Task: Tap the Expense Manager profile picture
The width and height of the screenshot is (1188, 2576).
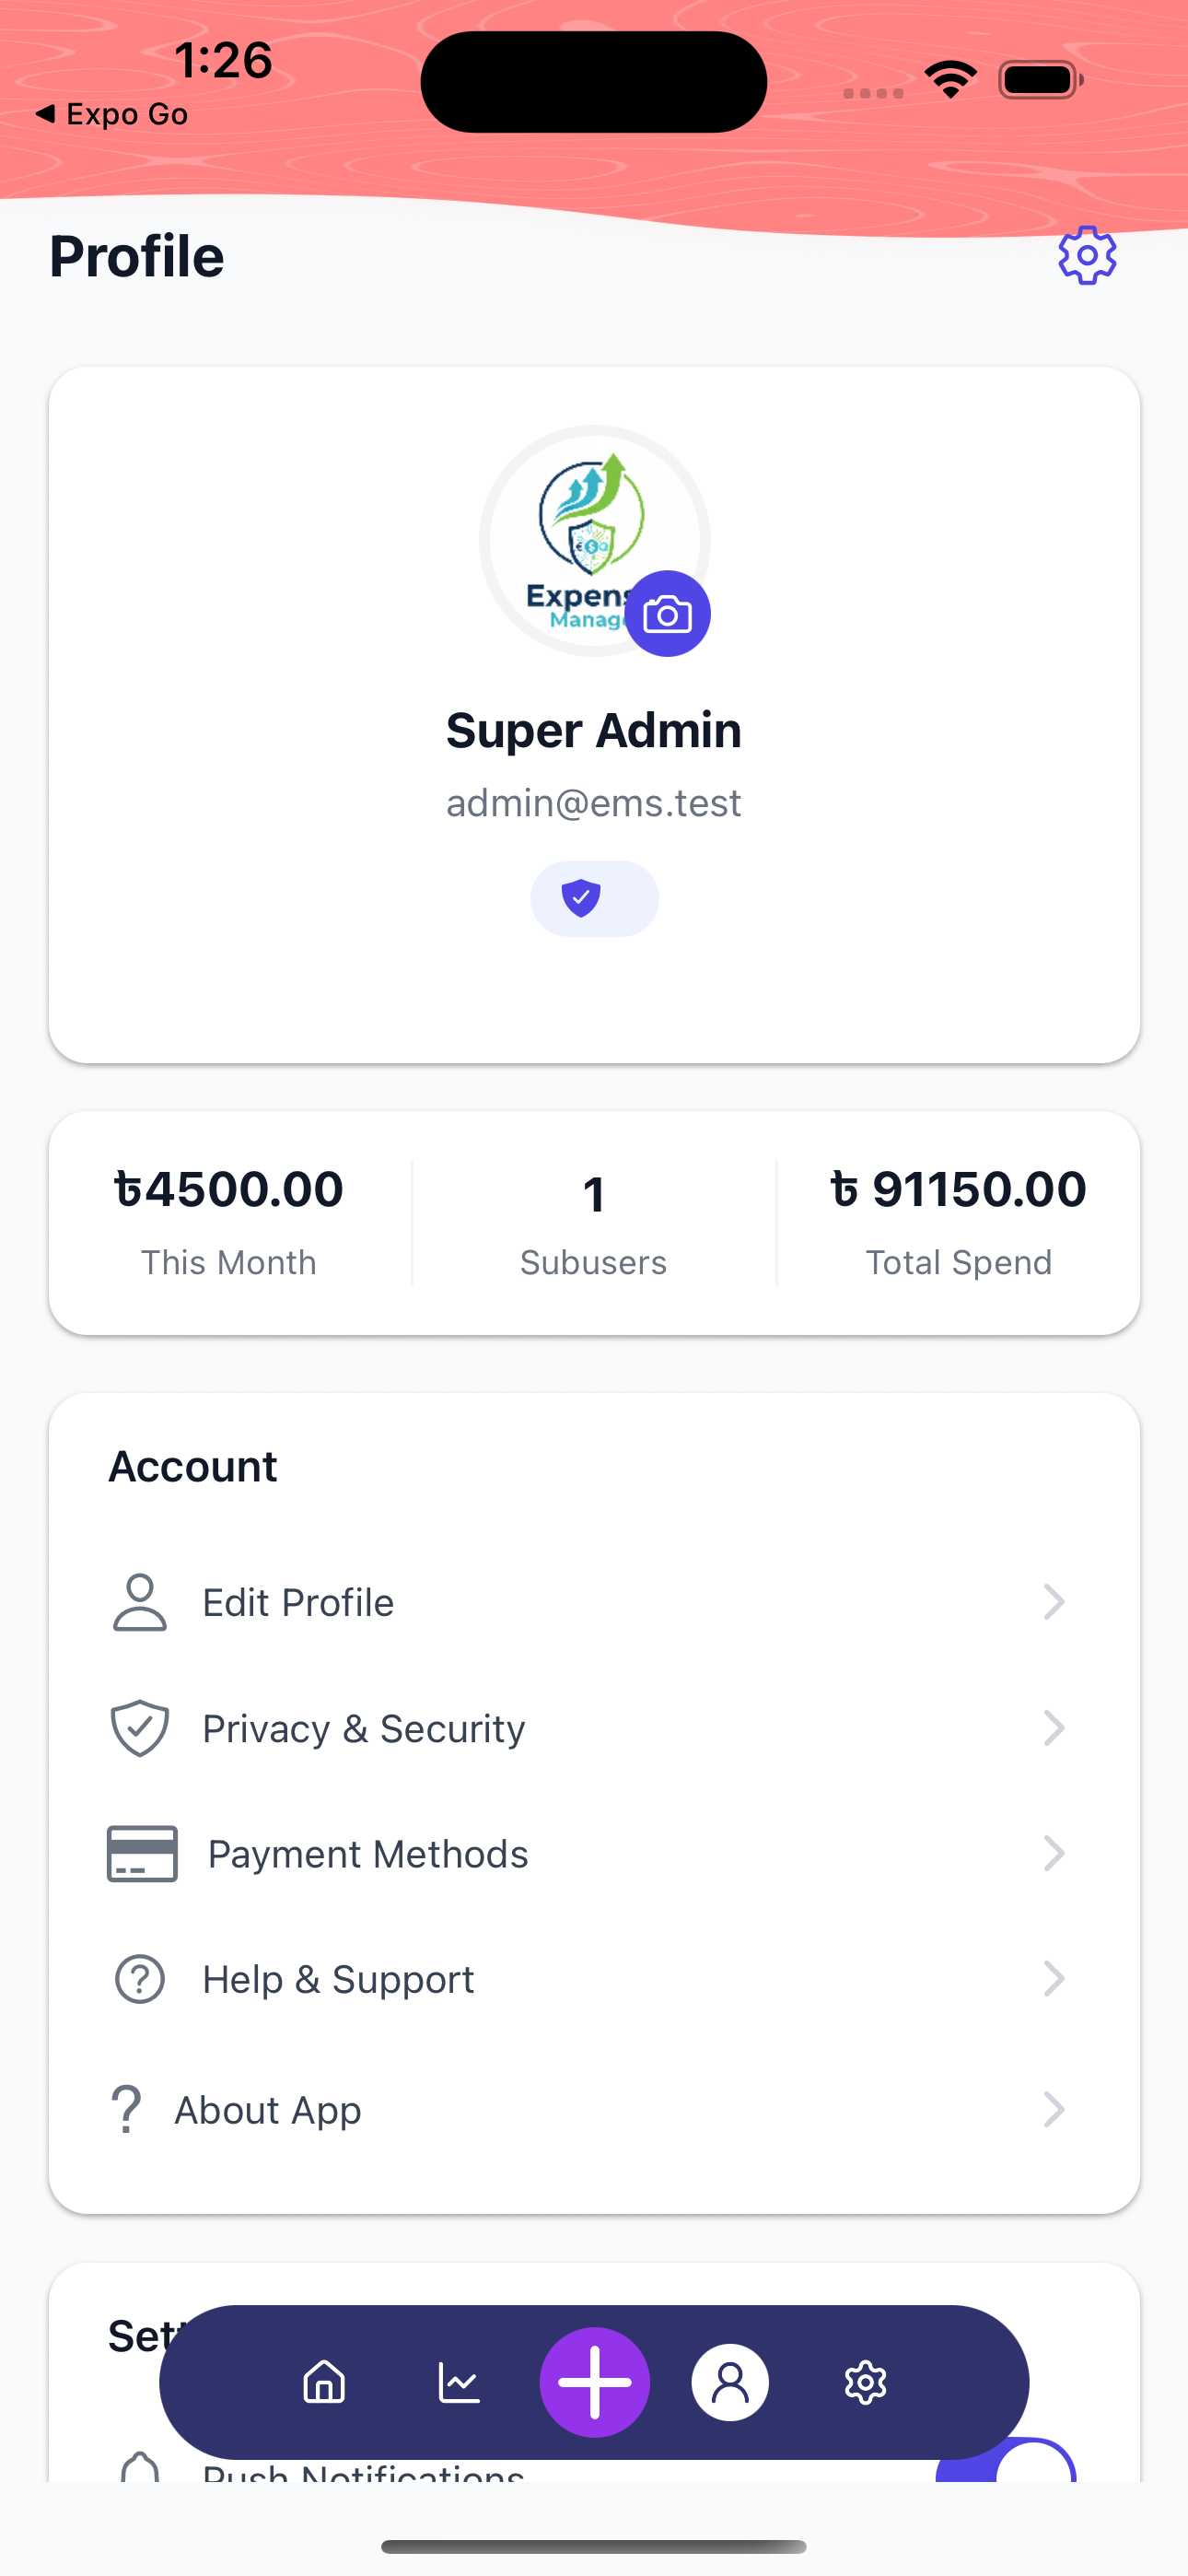Action: [x=580, y=530]
